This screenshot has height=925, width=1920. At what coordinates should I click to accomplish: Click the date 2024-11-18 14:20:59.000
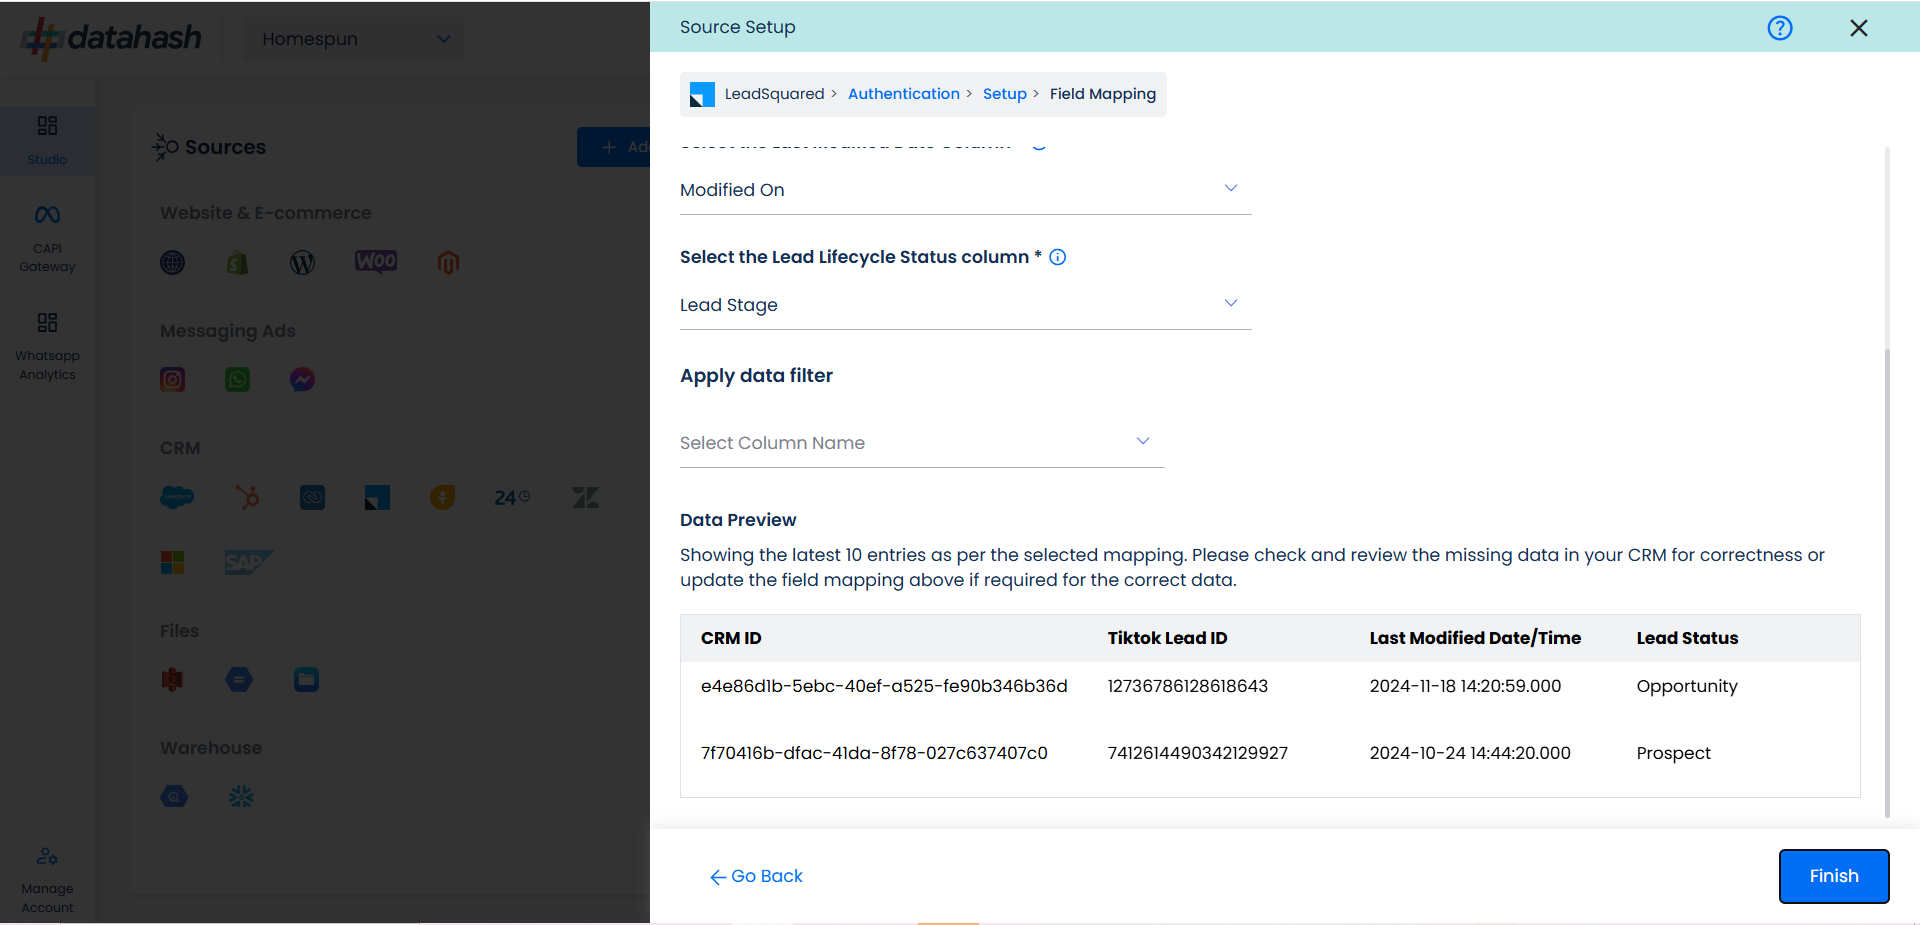click(1465, 686)
